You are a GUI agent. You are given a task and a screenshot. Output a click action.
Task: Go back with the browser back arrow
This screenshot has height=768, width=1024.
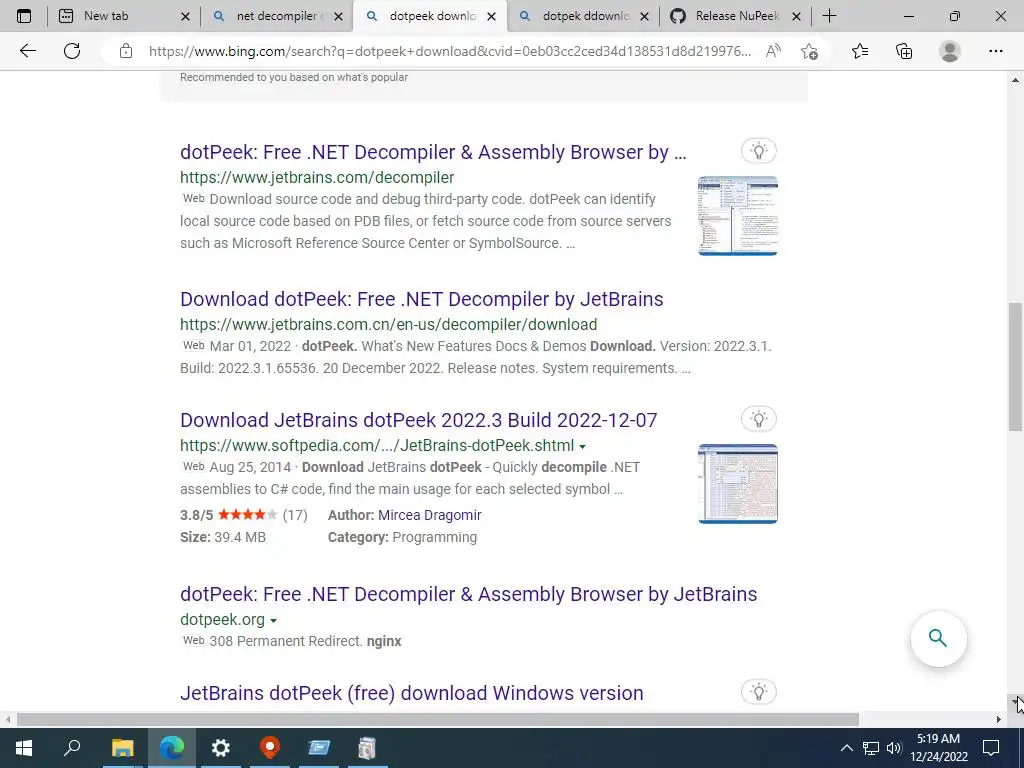click(27, 51)
